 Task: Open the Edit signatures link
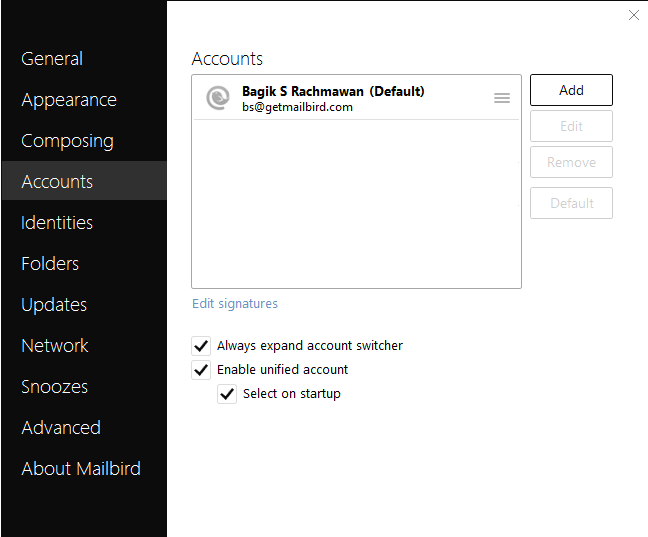235,304
